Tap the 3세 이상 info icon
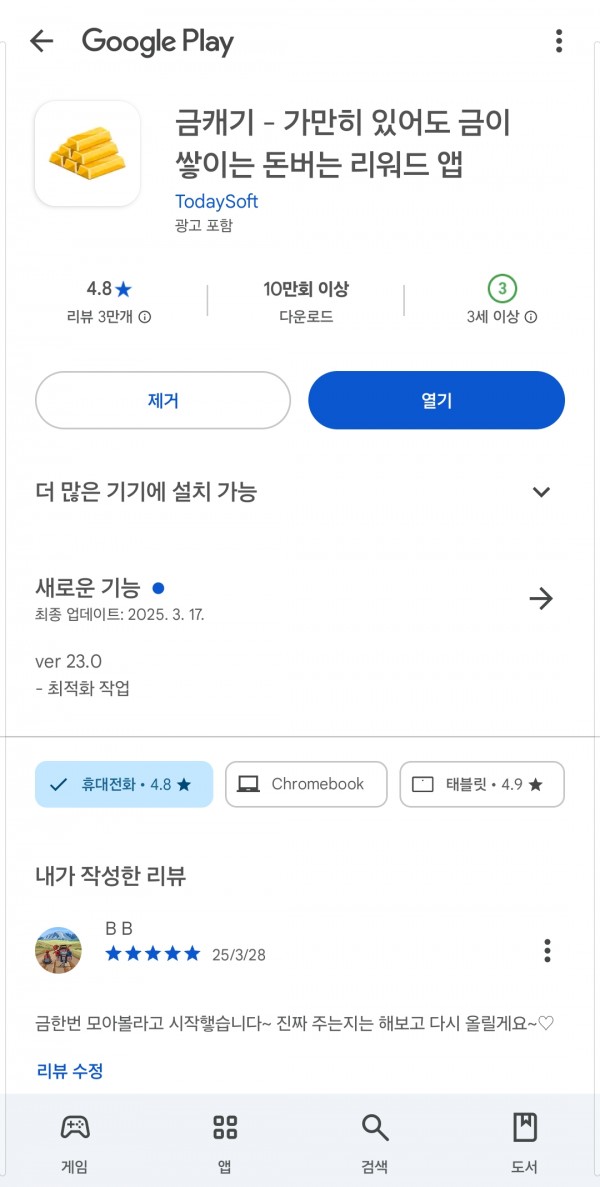600x1187 pixels. click(x=531, y=317)
